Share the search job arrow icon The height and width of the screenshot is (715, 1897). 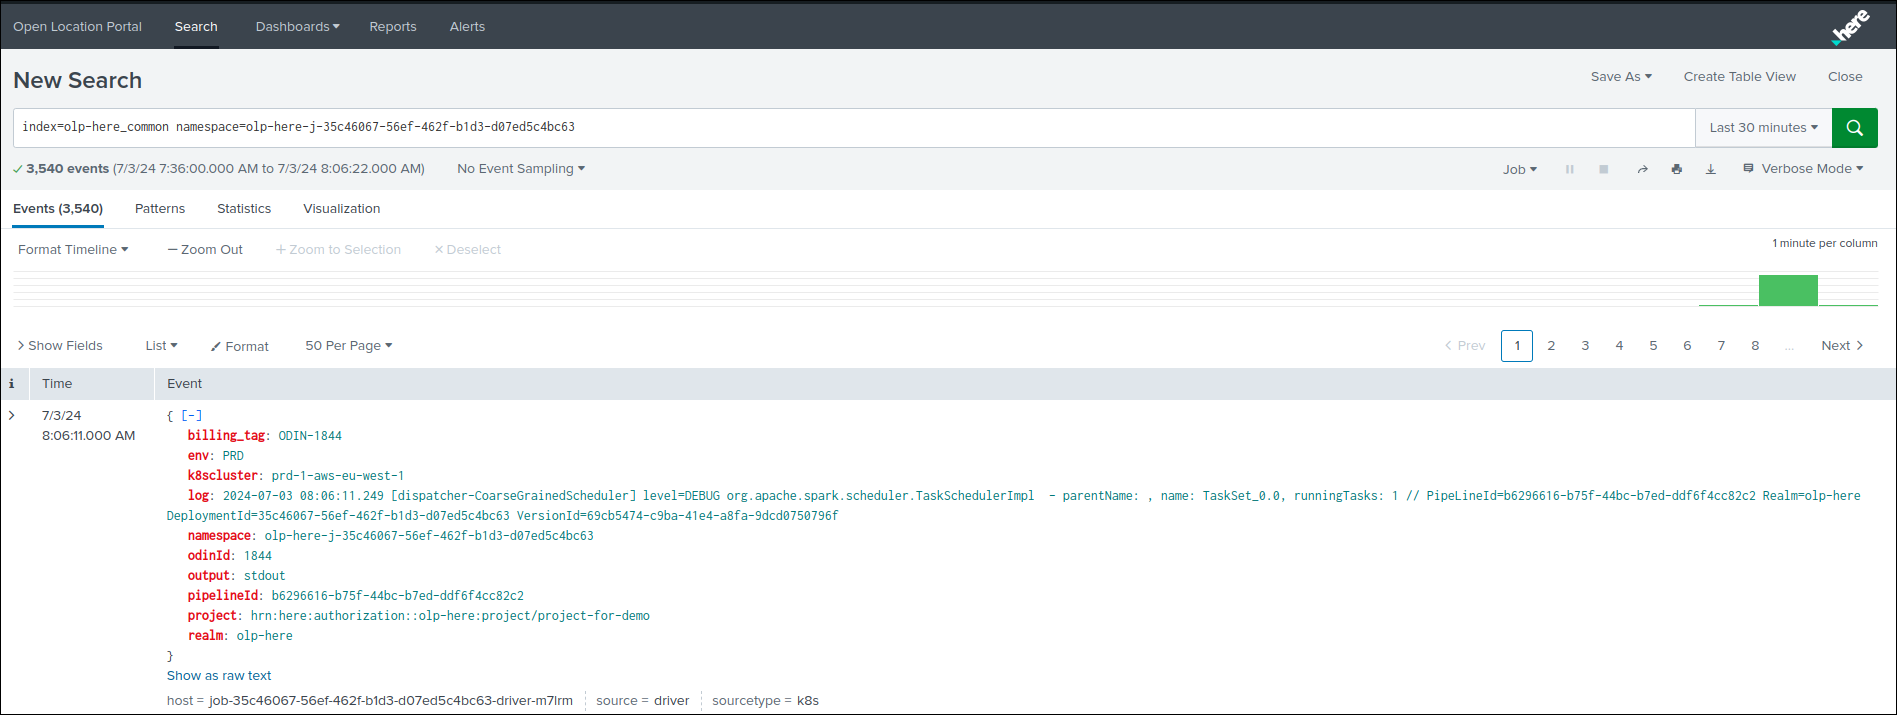(x=1642, y=170)
